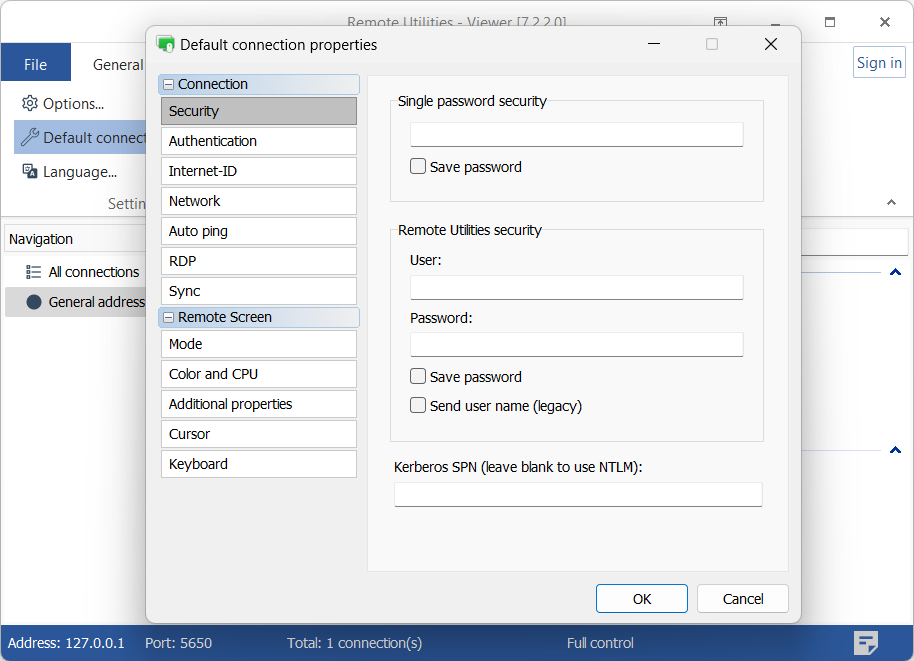914x661 pixels.
Task: Collapse the Connection section
Action: [x=168, y=85]
